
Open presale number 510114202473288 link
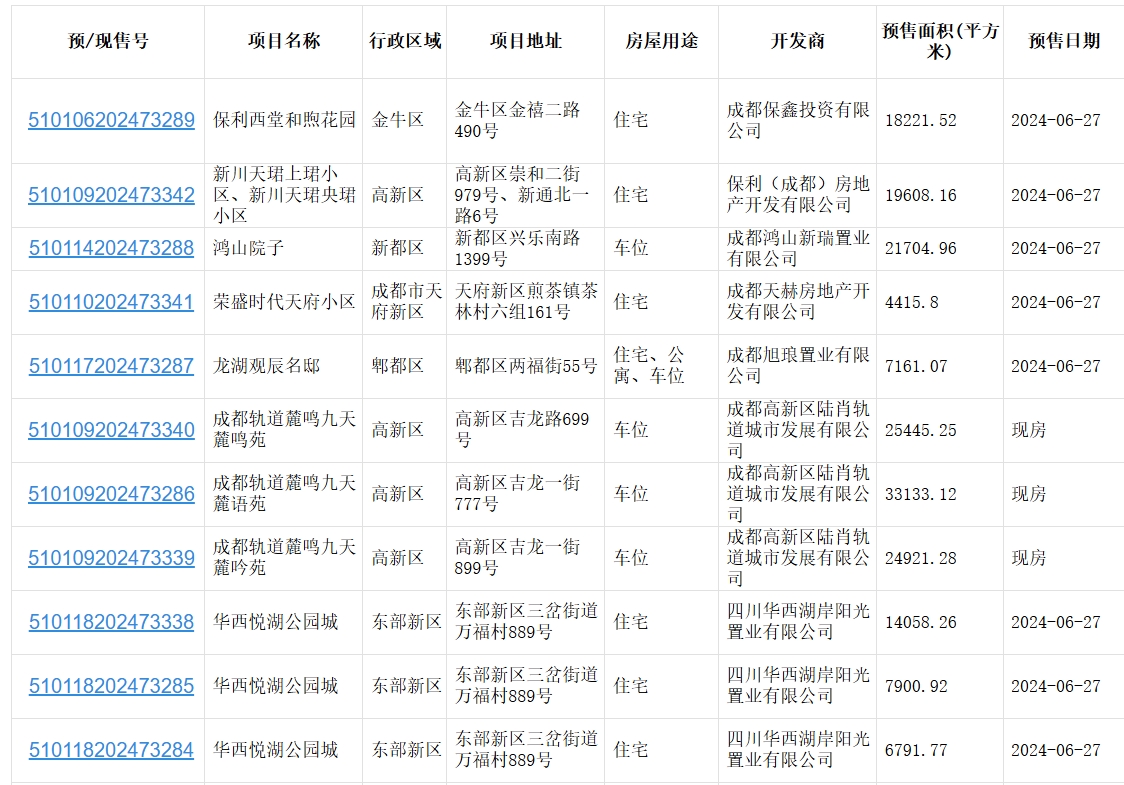(x=111, y=248)
